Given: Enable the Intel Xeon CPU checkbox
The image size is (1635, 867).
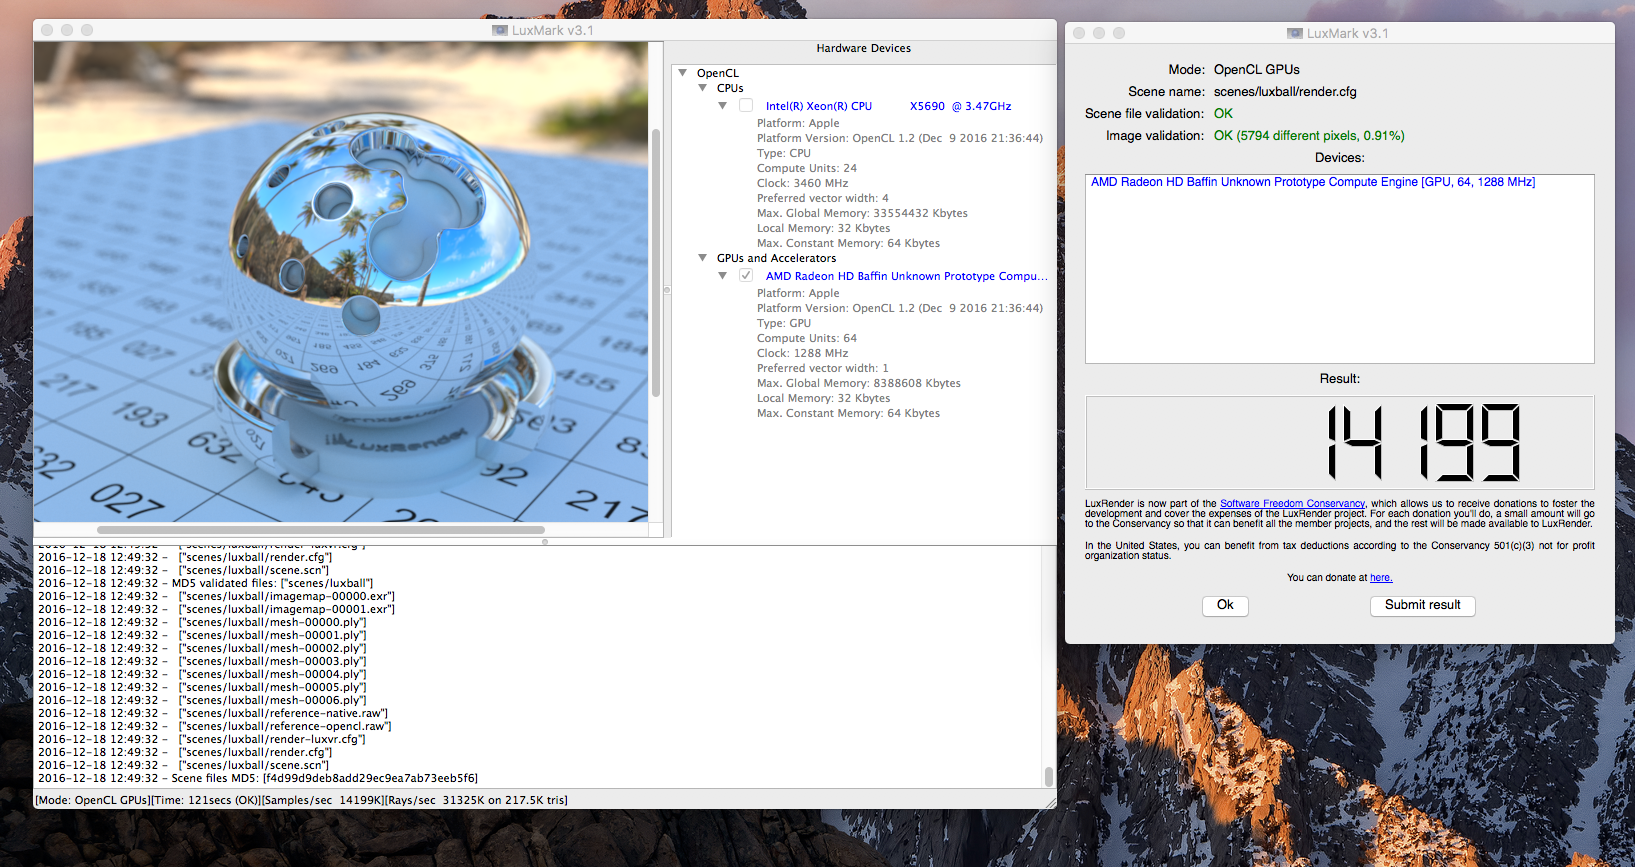Looking at the screenshot, I should (x=746, y=105).
